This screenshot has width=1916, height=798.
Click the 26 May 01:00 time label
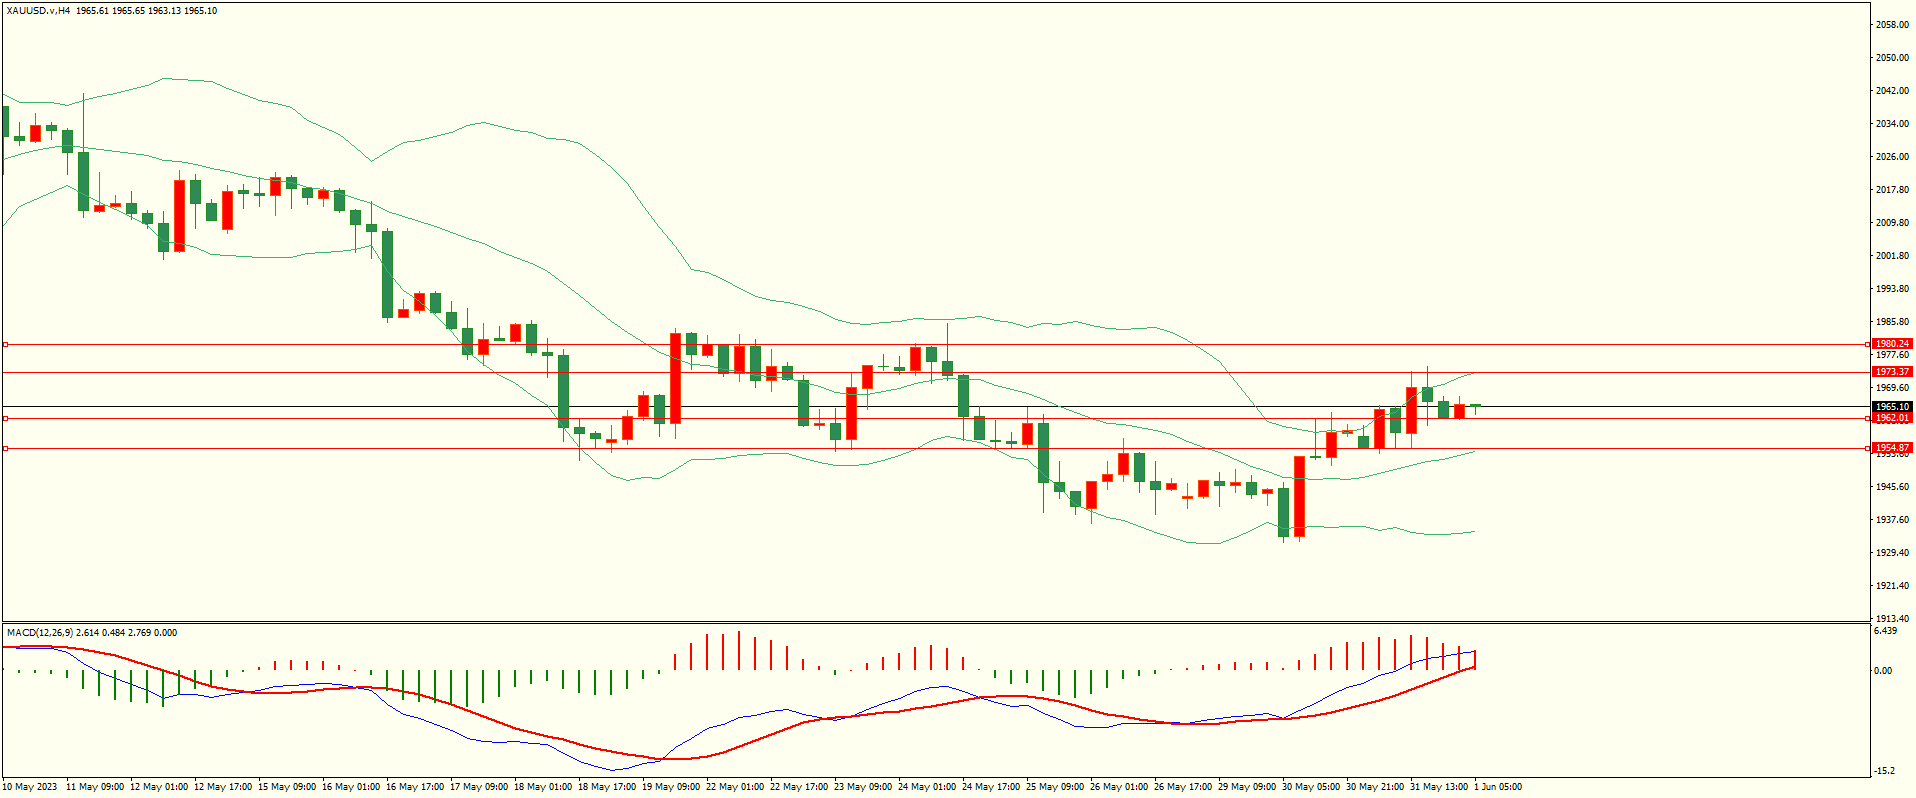click(x=1118, y=787)
